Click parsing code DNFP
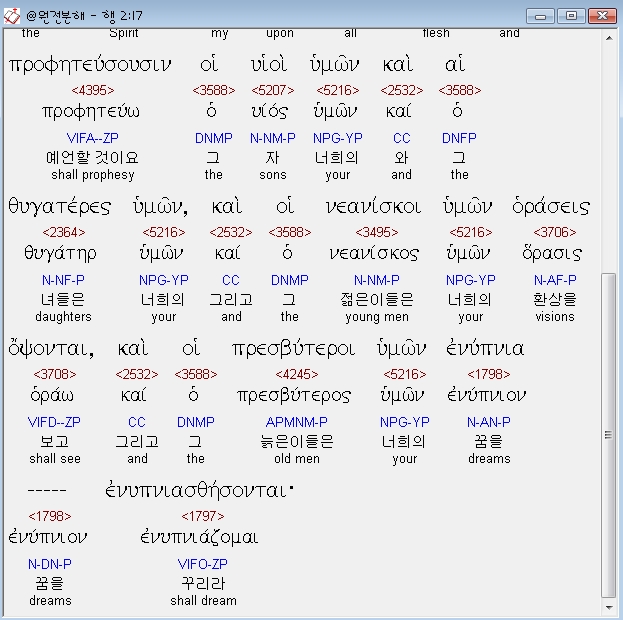Viewport: 623px width, 620px height. (x=459, y=138)
